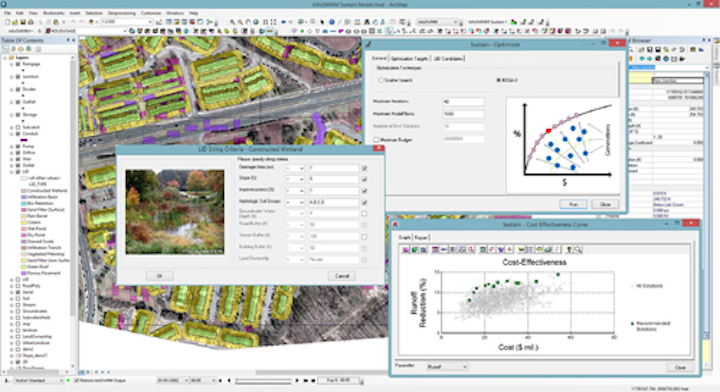Click OK in LID Siting Criteria
The width and height of the screenshot is (720, 392).
point(159,276)
